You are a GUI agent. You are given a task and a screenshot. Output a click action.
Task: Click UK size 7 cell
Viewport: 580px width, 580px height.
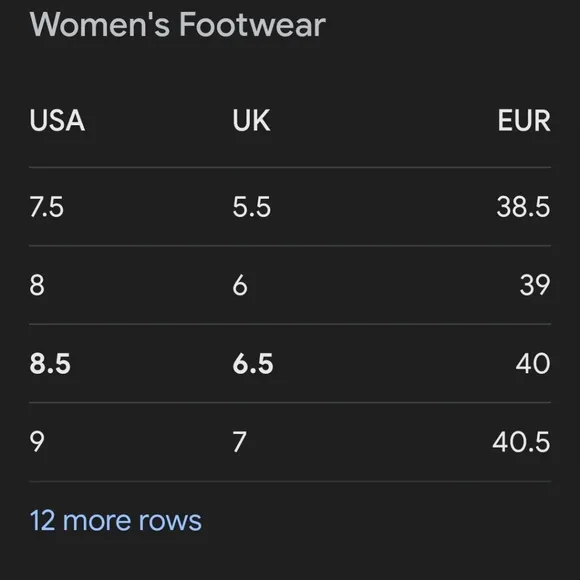click(240, 442)
